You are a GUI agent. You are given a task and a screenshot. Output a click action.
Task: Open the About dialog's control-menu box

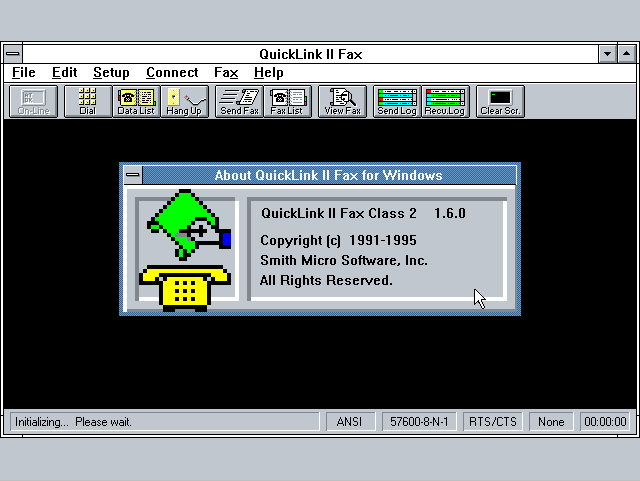point(133,175)
